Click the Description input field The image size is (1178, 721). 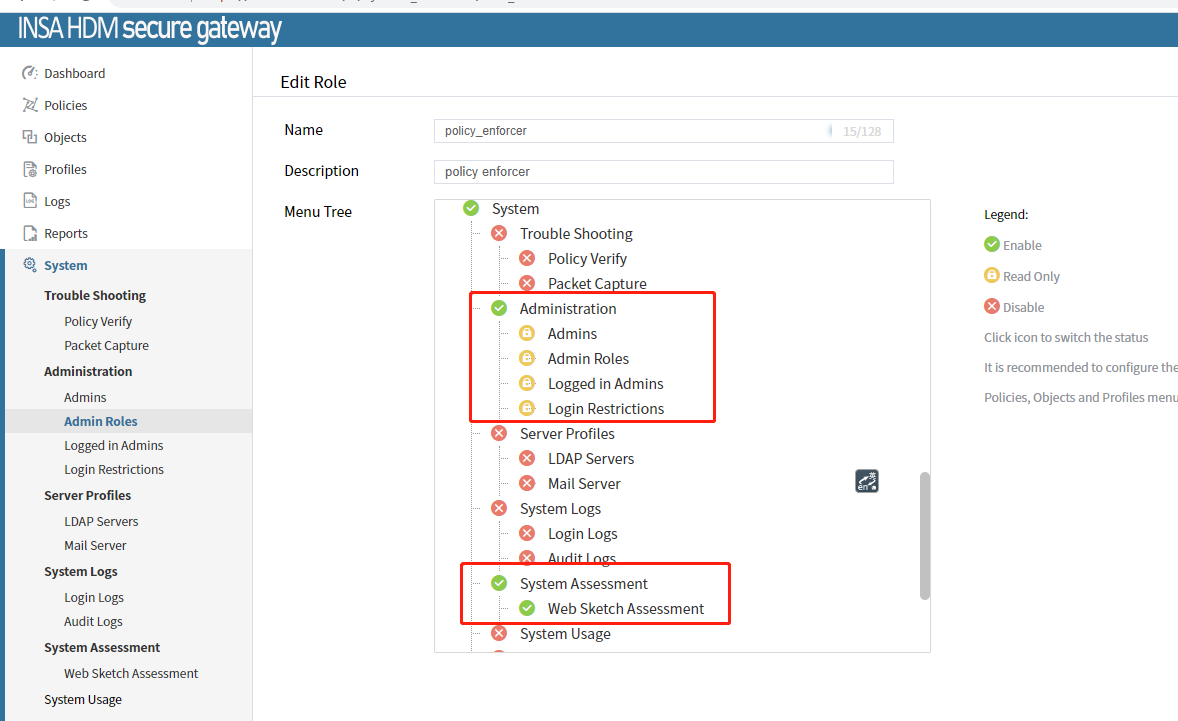(663, 172)
